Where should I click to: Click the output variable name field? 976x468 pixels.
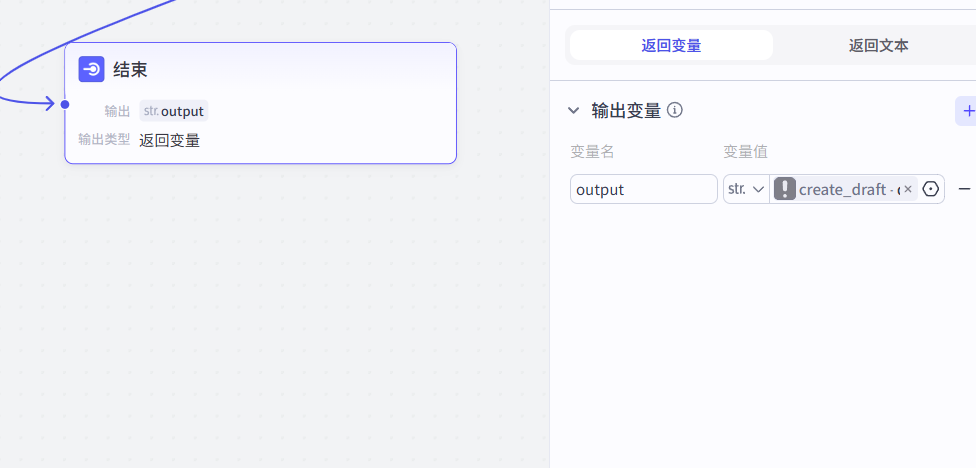[643, 189]
